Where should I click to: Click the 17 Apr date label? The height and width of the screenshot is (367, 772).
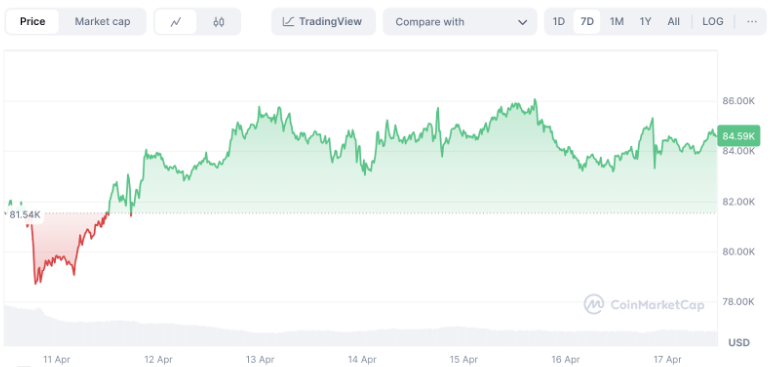(x=668, y=359)
